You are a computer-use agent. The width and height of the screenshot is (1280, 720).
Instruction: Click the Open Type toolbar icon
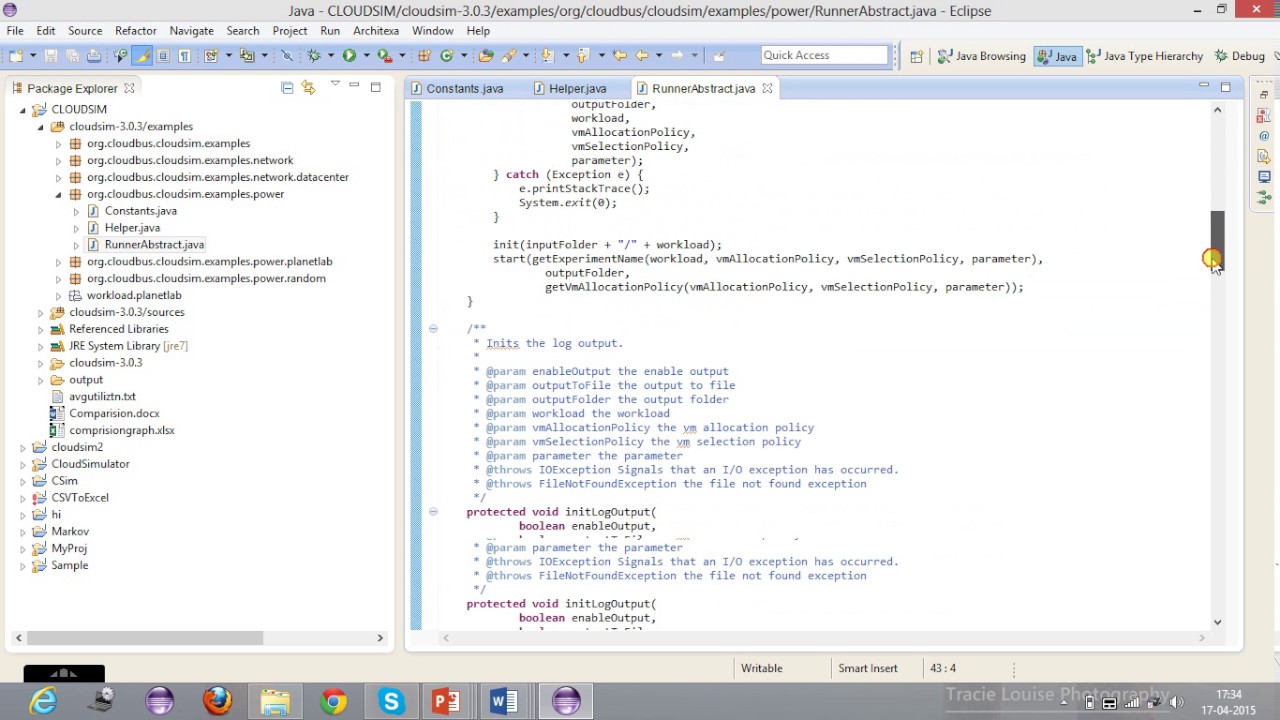tap(487, 55)
